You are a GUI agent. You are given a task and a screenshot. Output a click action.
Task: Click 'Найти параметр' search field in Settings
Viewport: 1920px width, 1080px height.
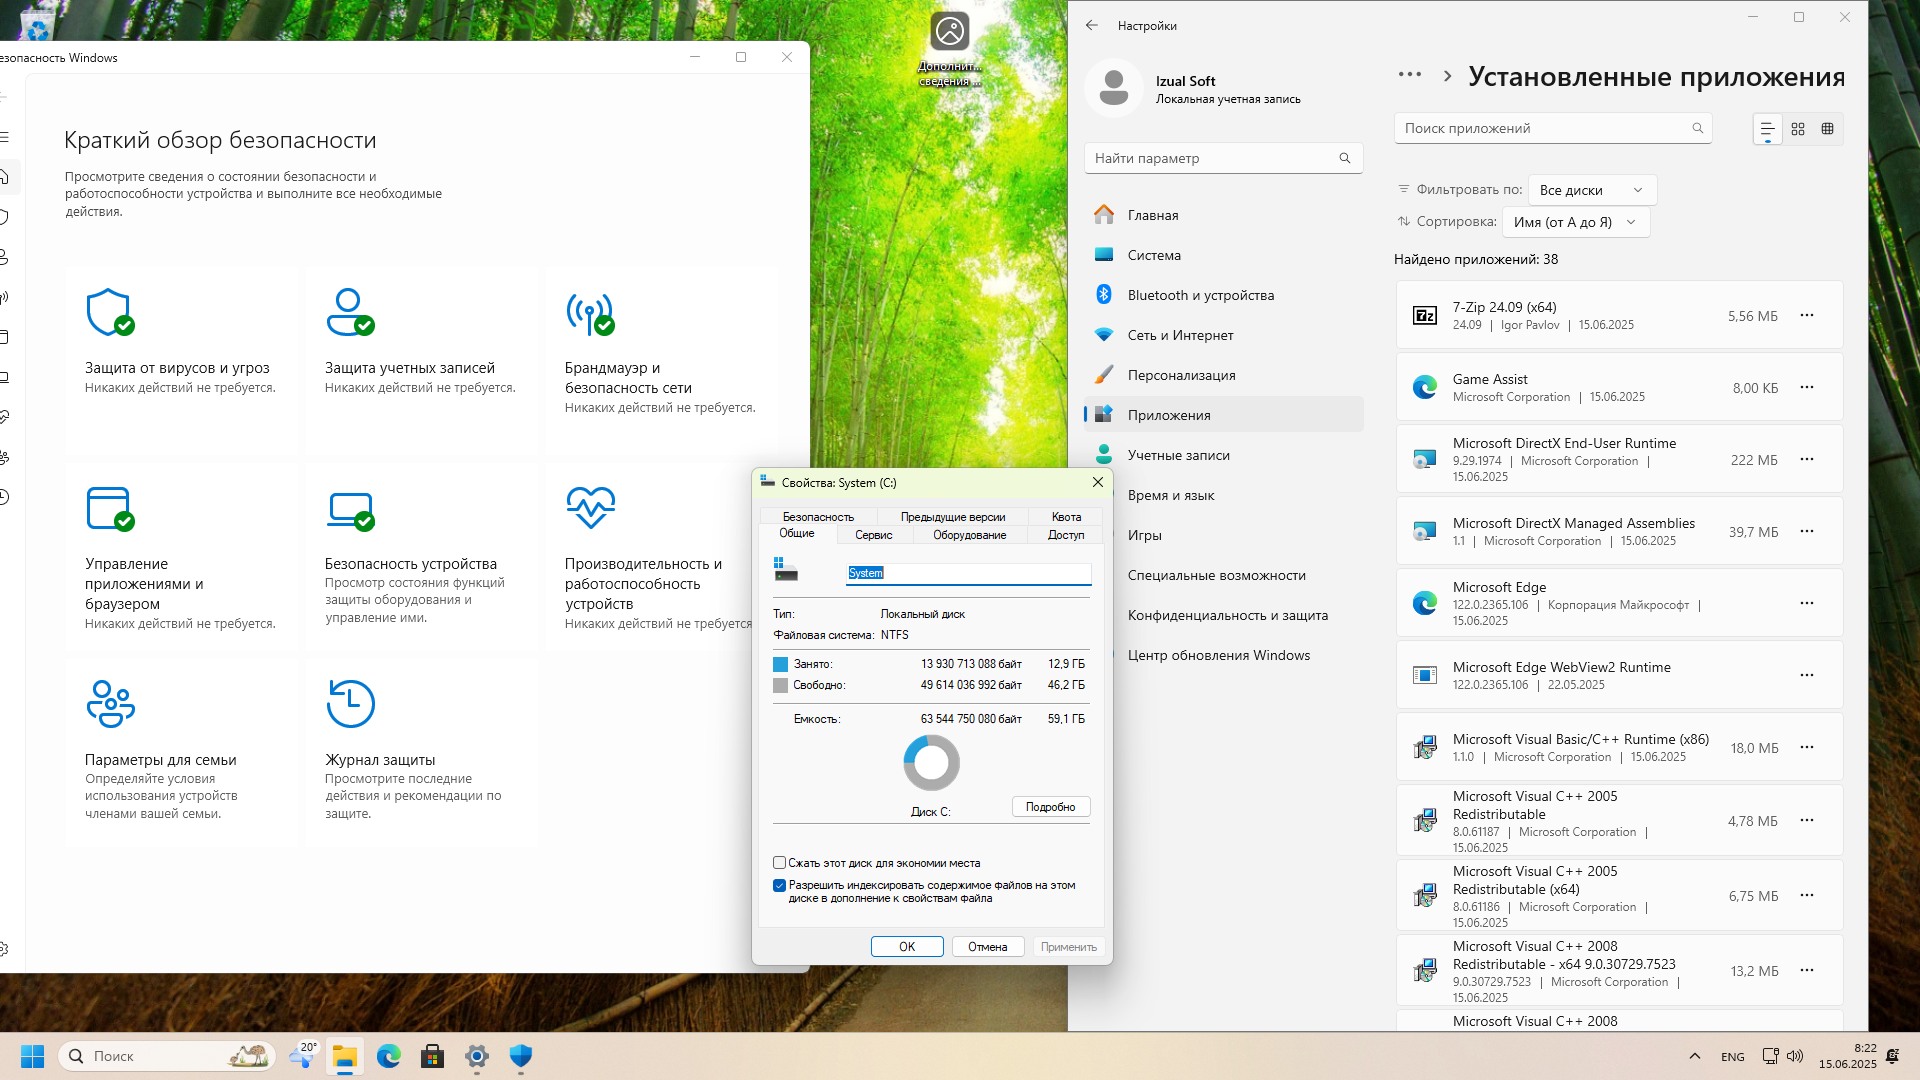pos(1224,158)
